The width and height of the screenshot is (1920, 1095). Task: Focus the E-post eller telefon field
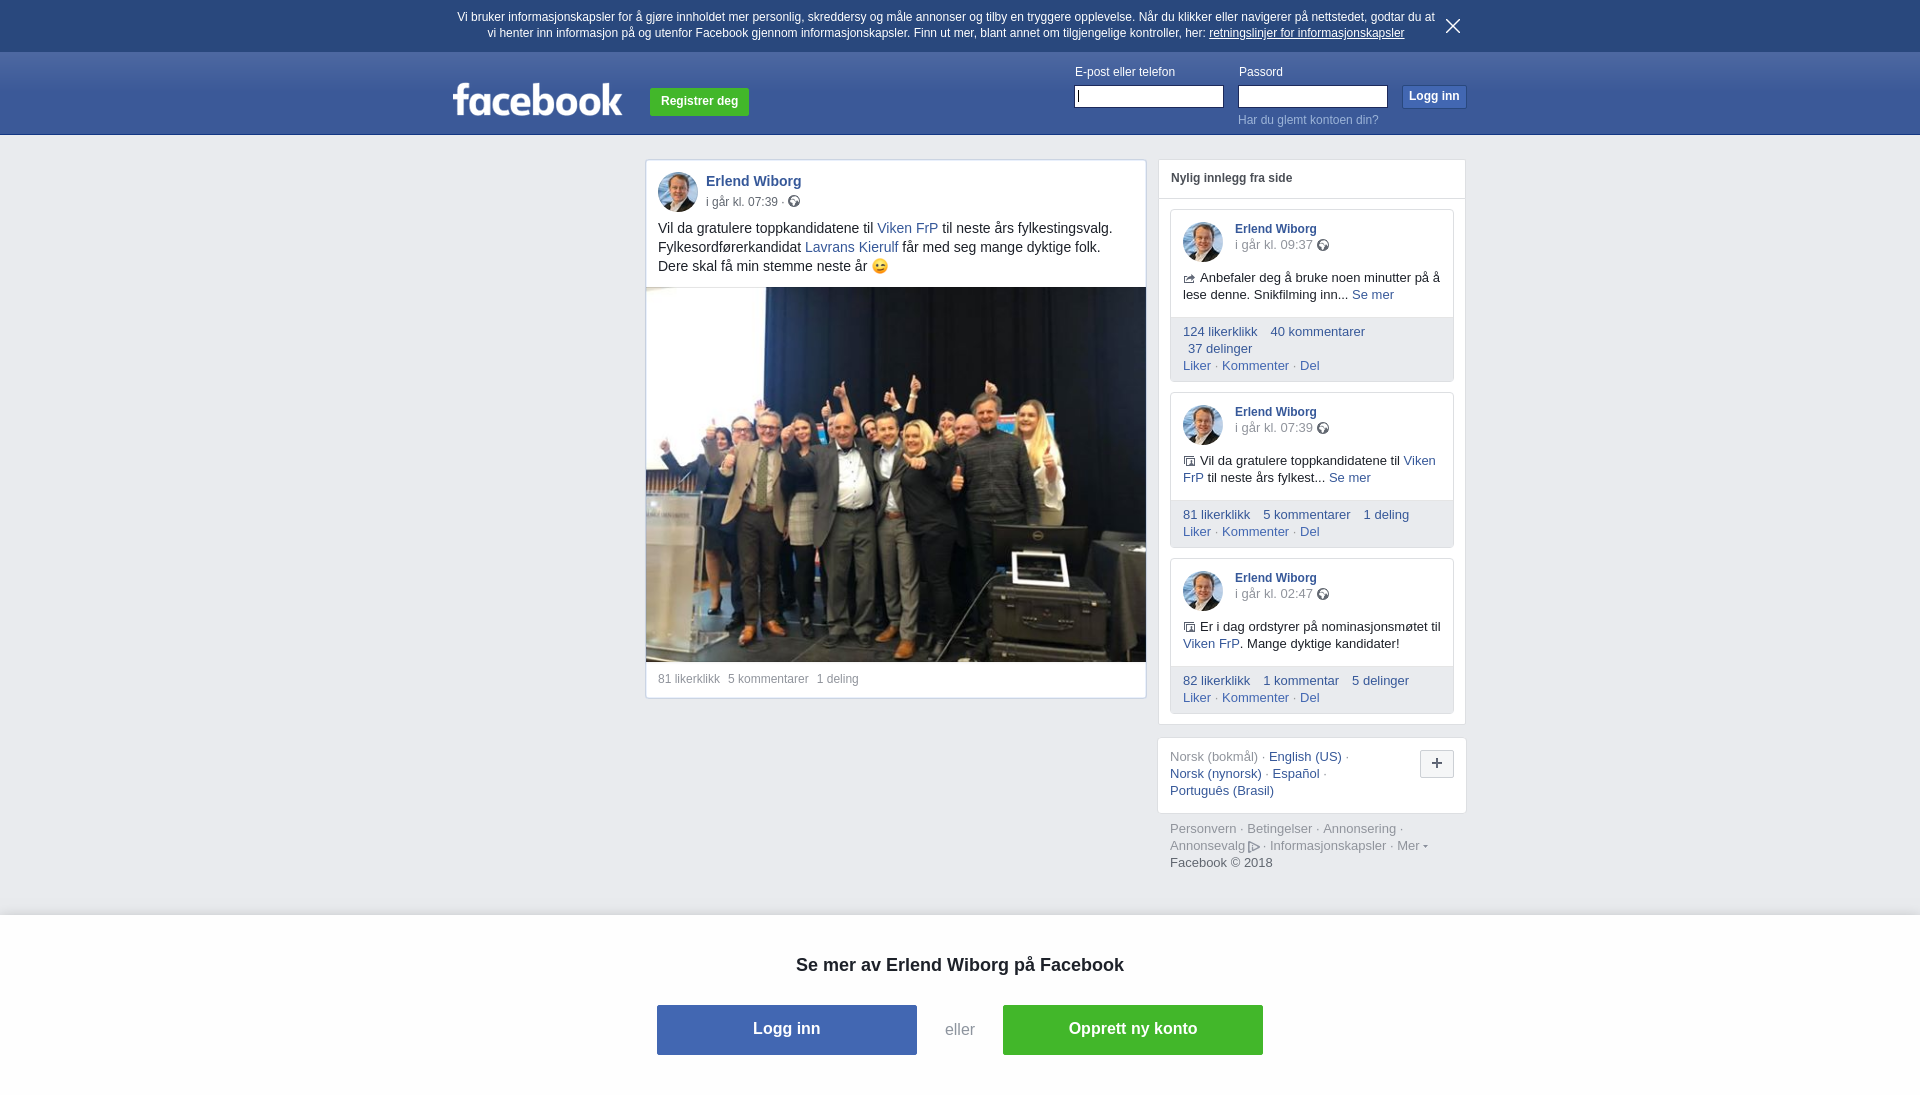click(x=1149, y=96)
